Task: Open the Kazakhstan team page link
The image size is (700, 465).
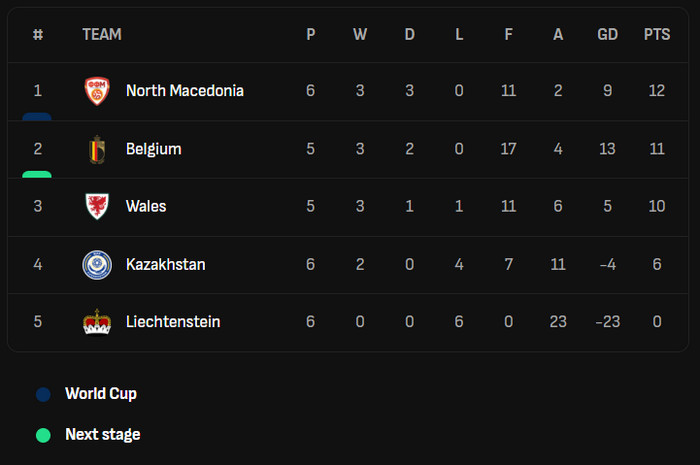Action: pos(166,265)
